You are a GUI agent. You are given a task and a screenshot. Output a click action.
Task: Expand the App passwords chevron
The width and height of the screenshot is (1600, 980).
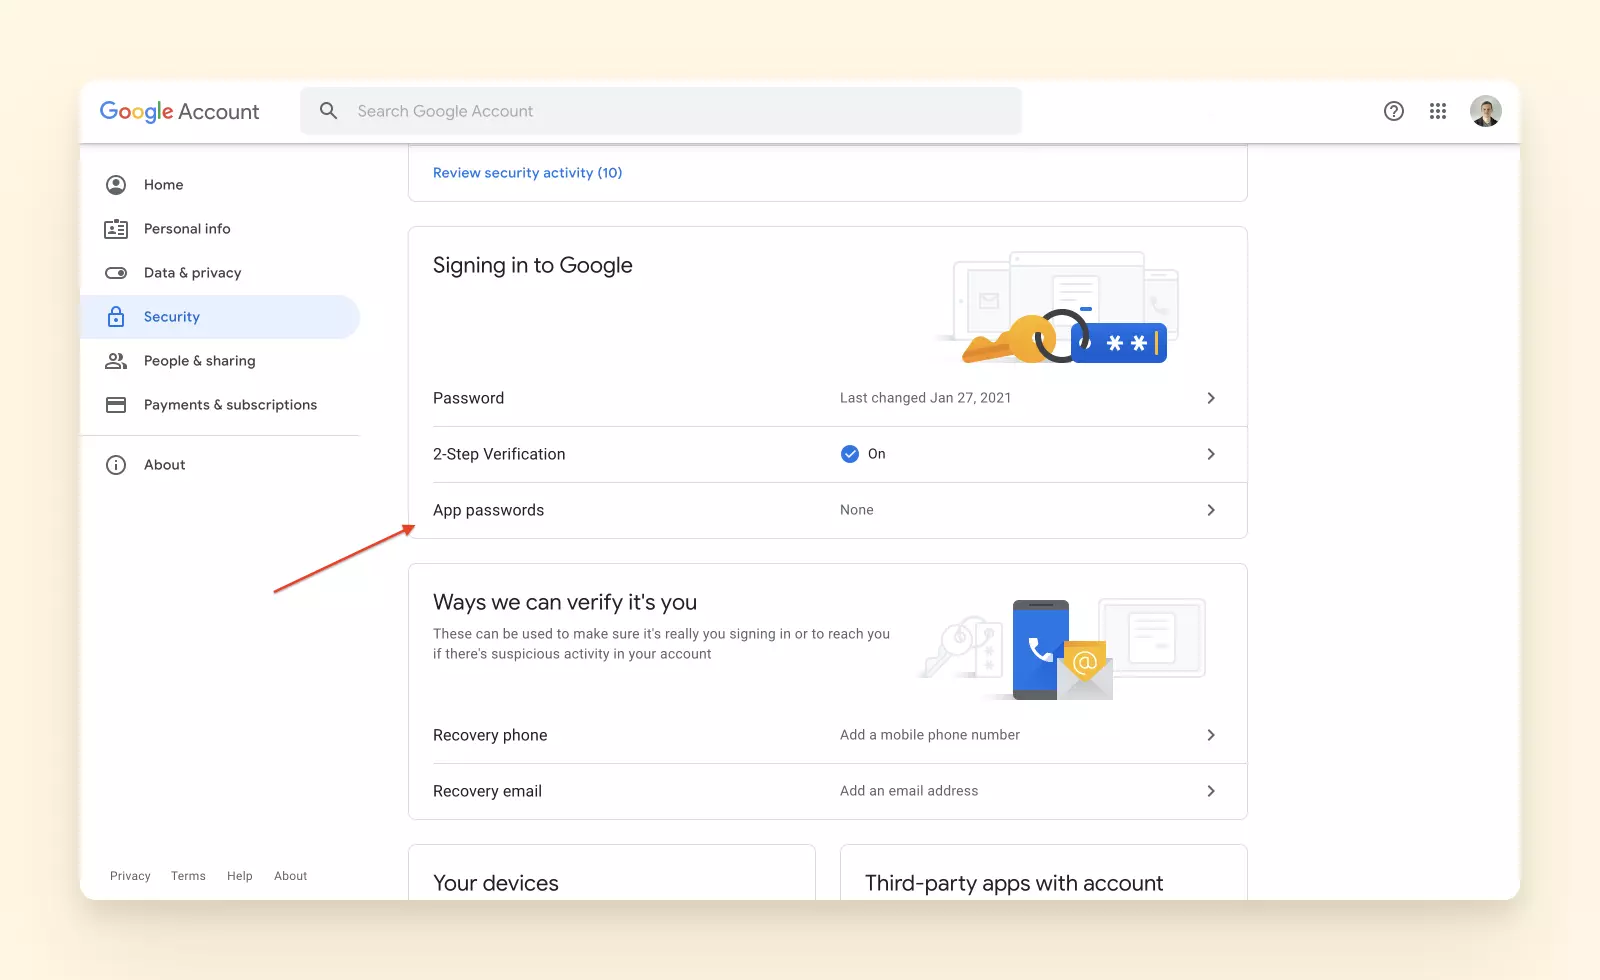point(1211,510)
